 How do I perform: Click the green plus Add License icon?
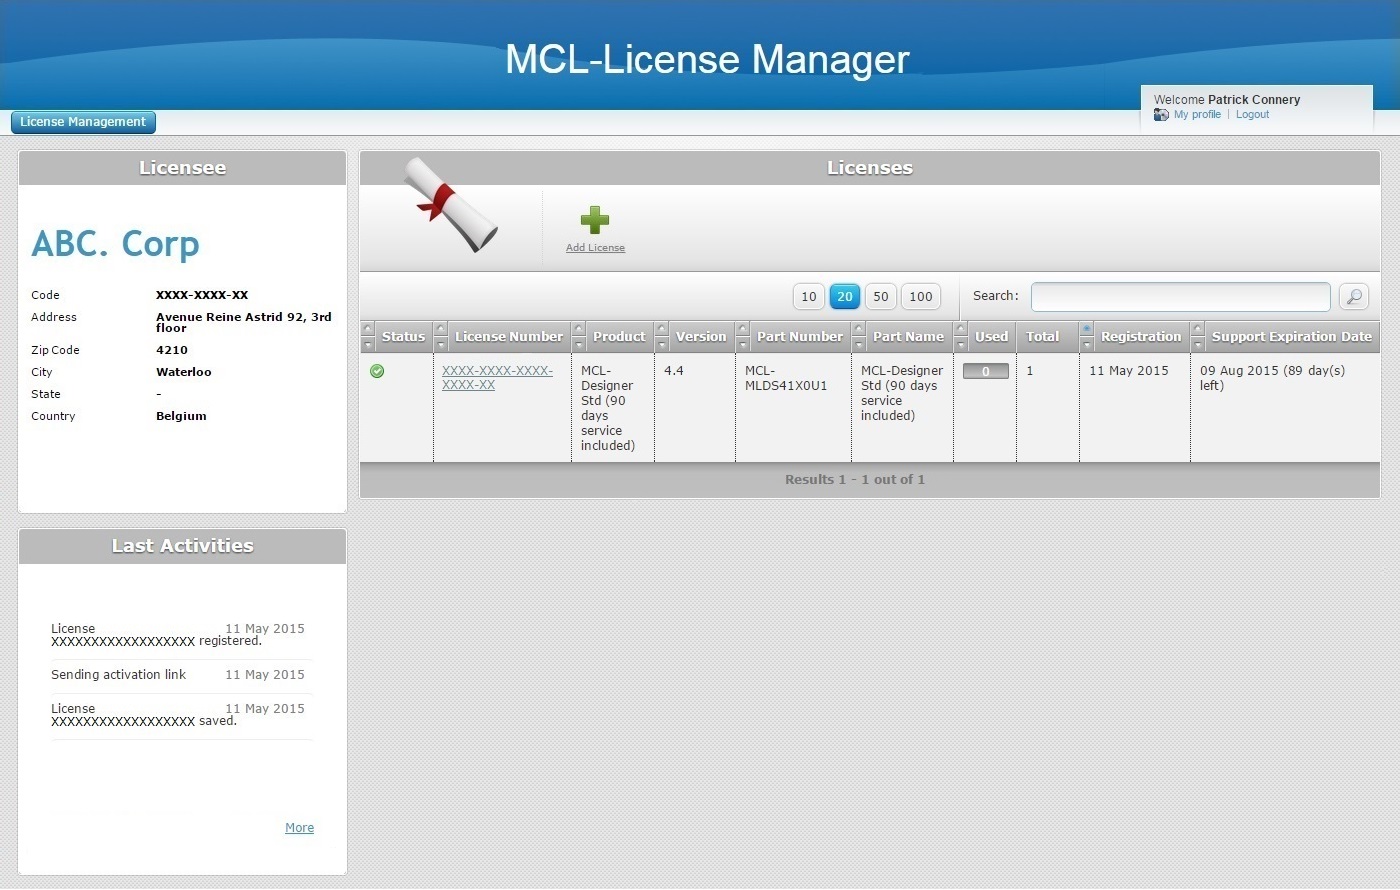(x=595, y=220)
